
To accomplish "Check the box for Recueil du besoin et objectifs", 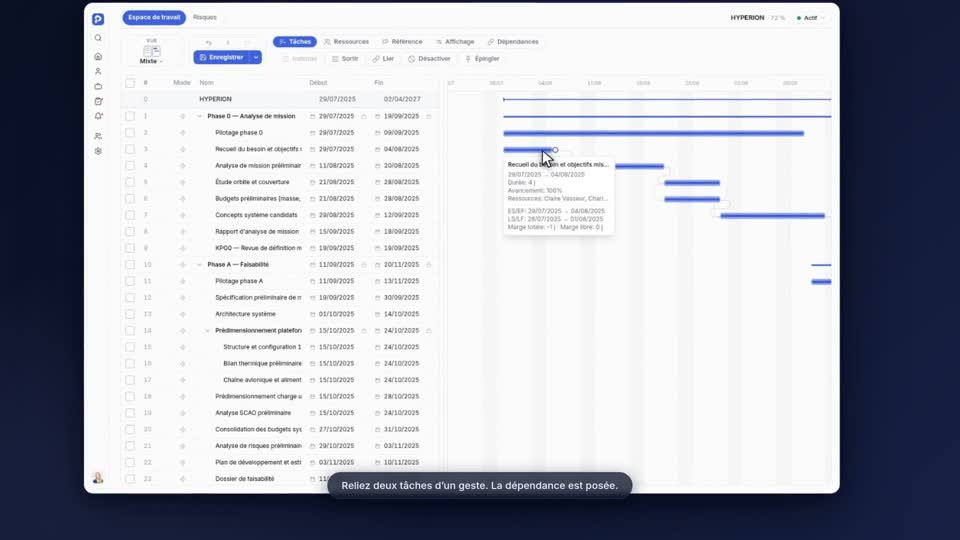I will click(x=130, y=149).
